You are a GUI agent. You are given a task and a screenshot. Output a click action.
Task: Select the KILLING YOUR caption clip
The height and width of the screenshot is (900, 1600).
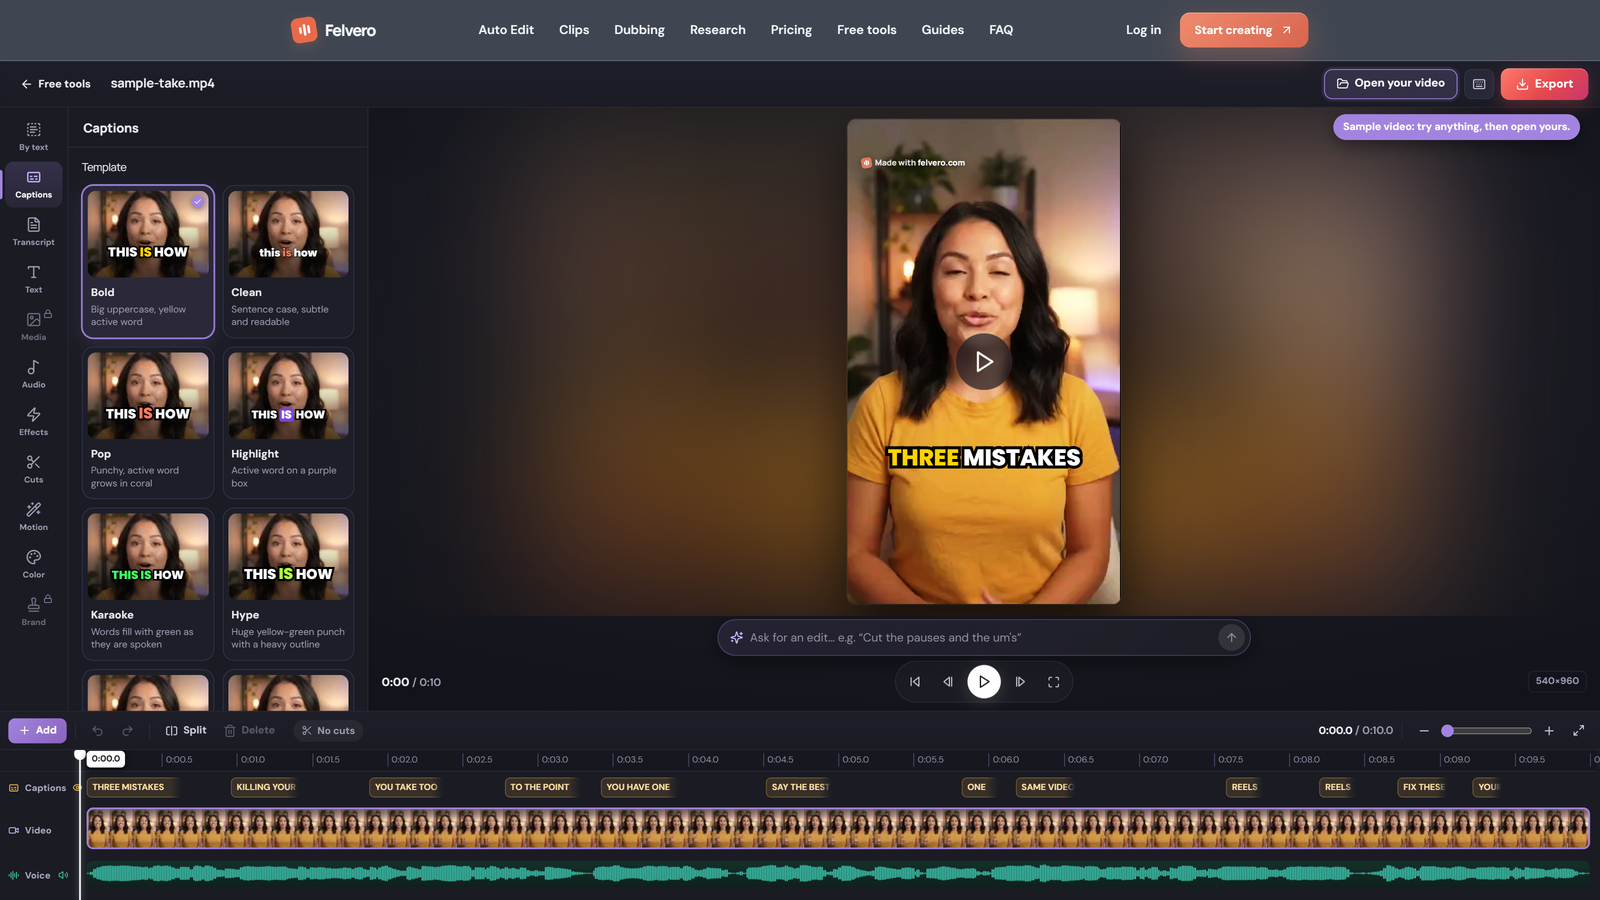tap(266, 787)
